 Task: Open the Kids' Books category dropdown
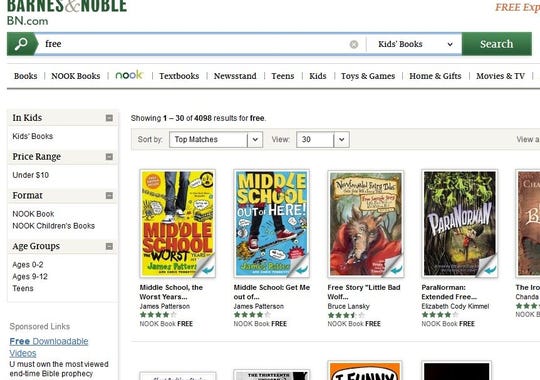414,44
